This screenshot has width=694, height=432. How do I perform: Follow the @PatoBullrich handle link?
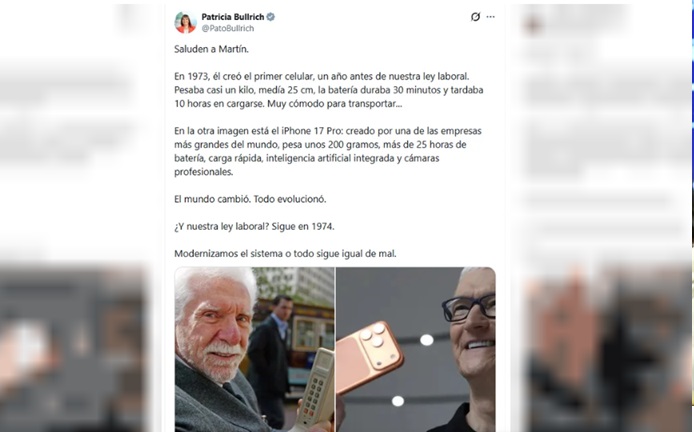click(227, 28)
